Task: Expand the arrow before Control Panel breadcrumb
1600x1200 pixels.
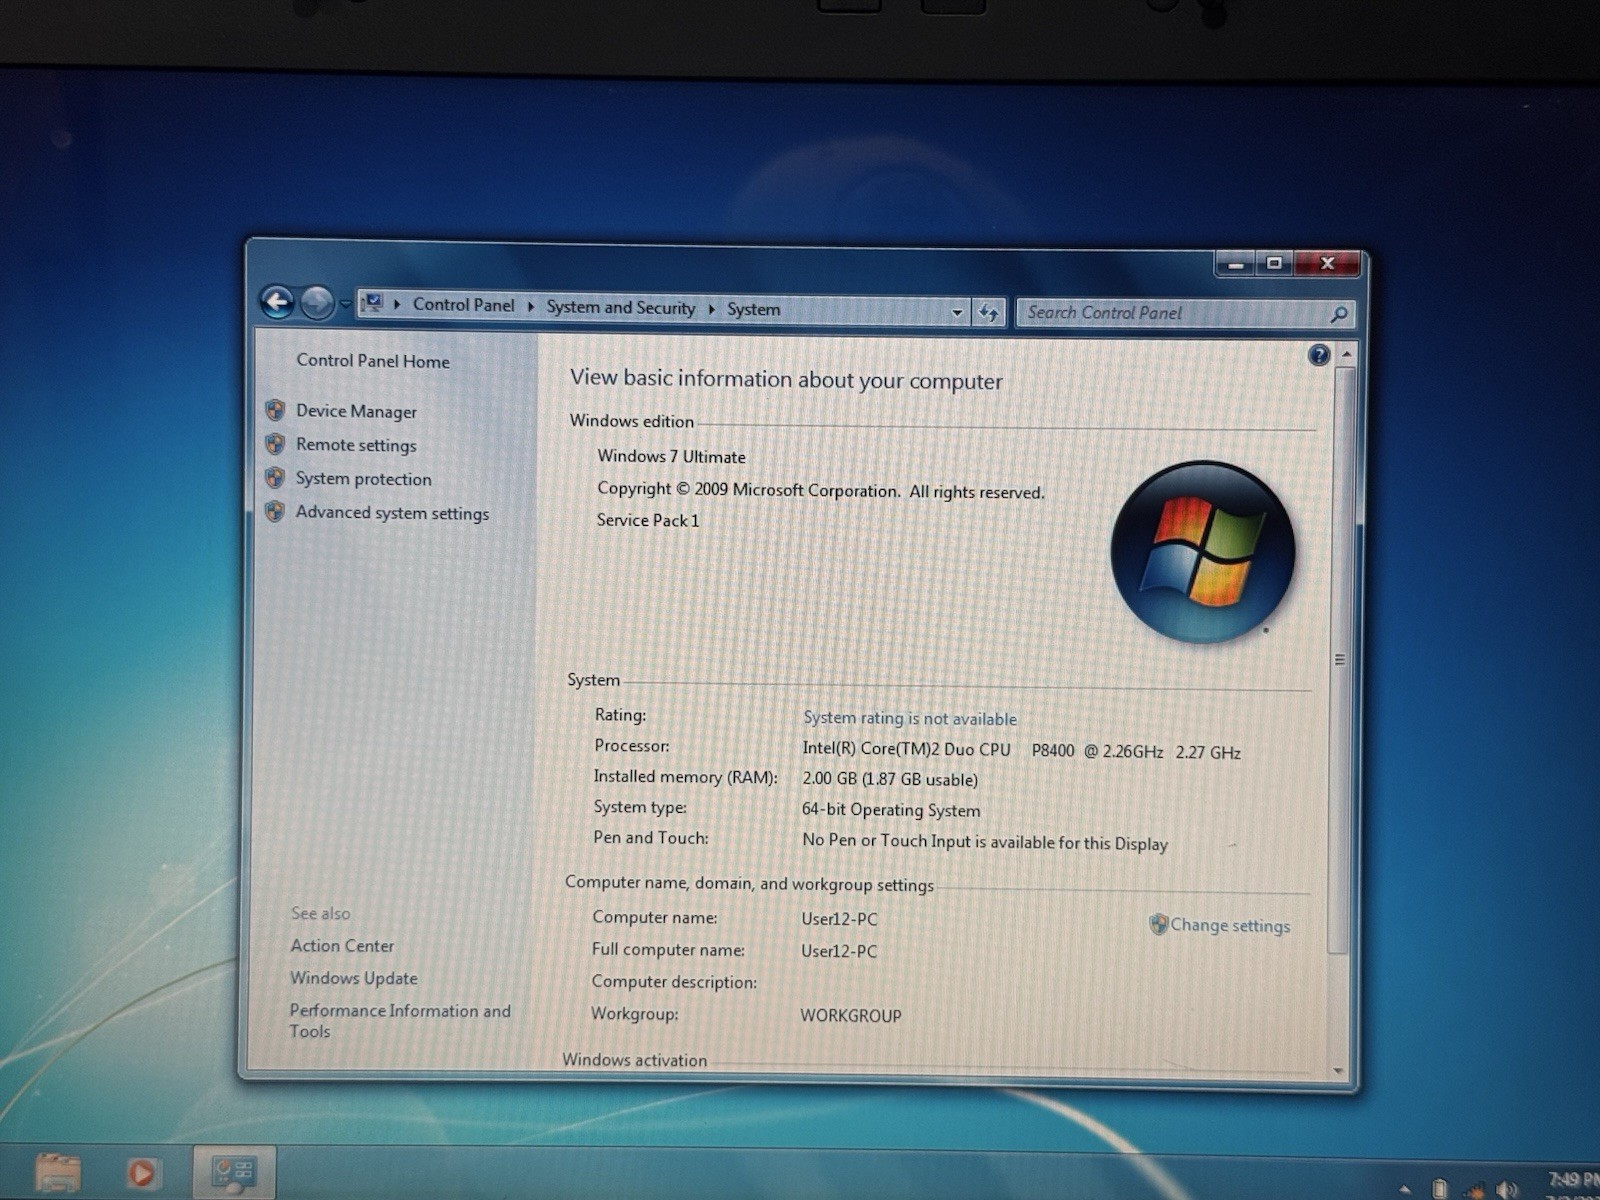Action: pos(397,304)
